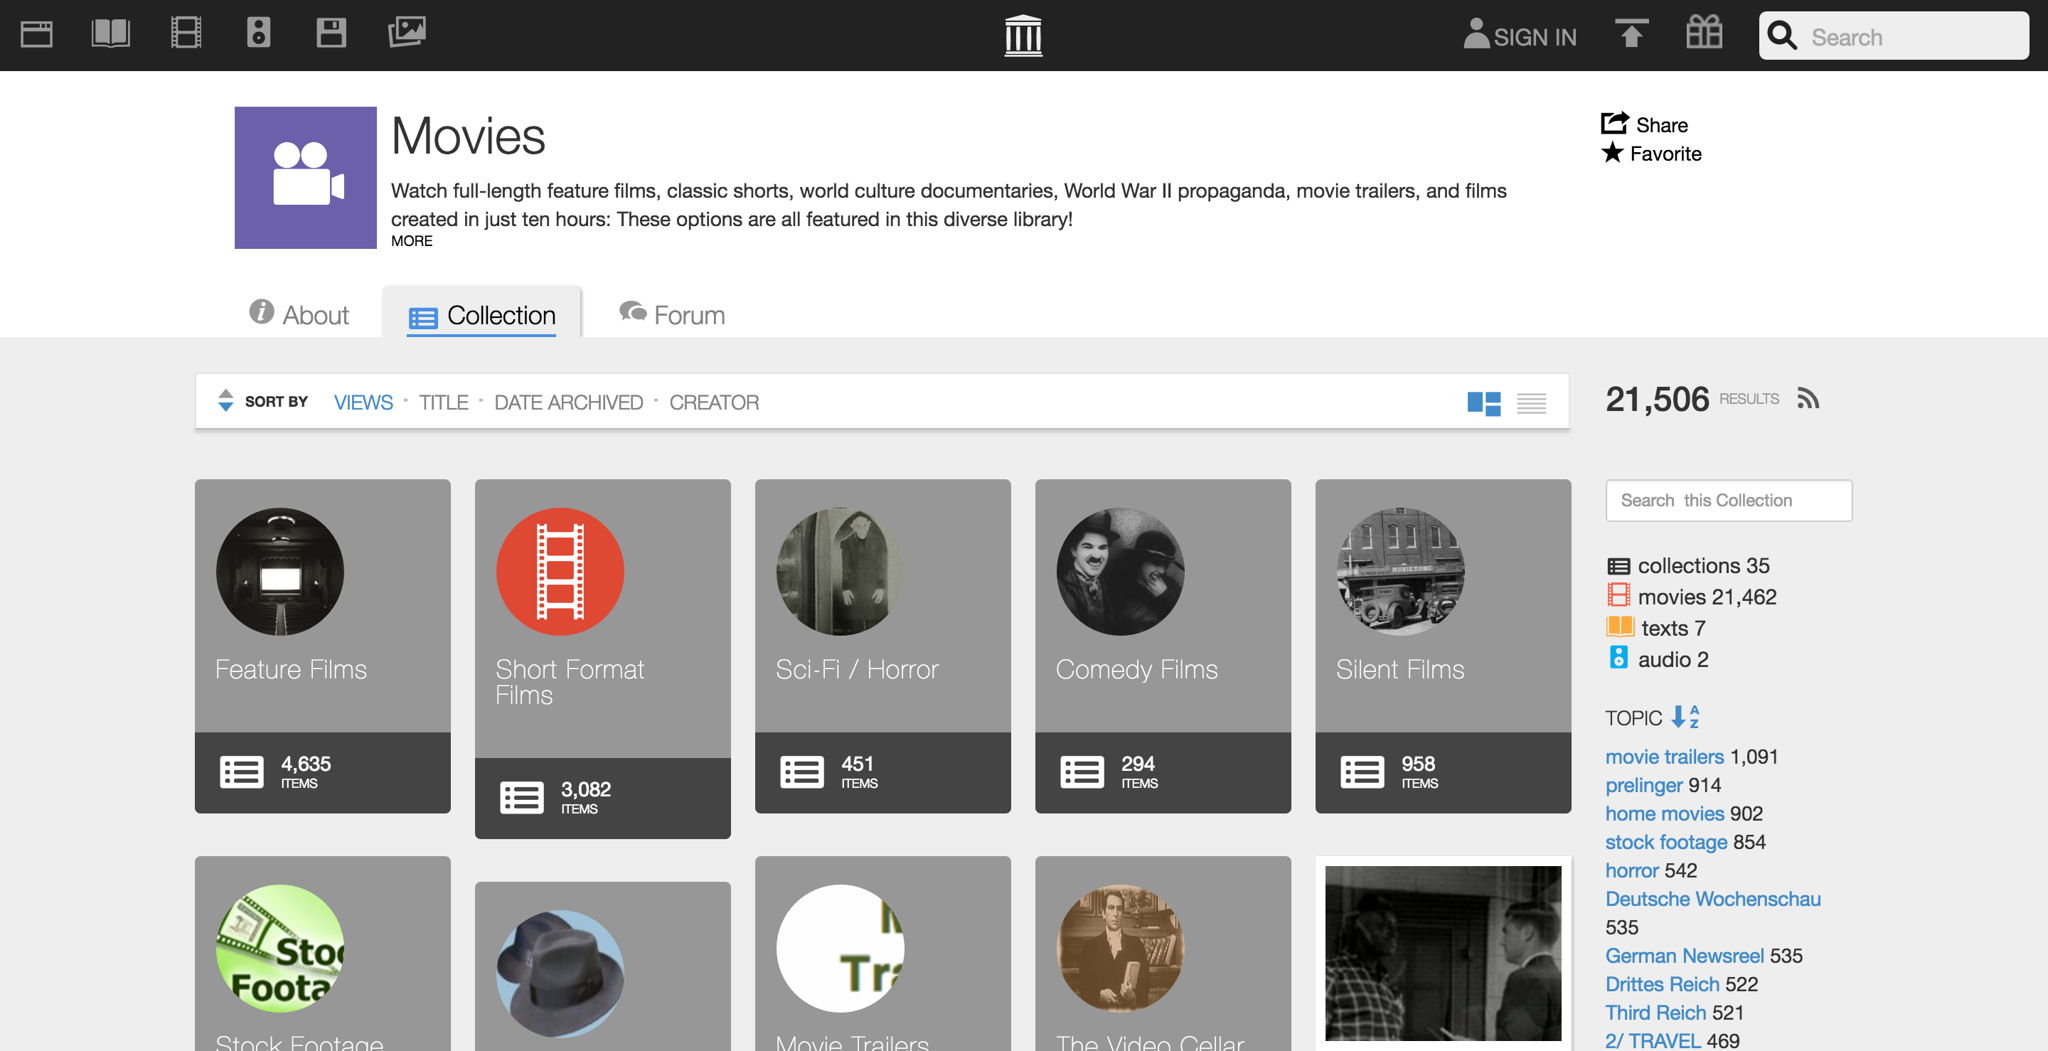Open the Audio speaker icon in top navigation
The width and height of the screenshot is (2048, 1051).
click(259, 33)
